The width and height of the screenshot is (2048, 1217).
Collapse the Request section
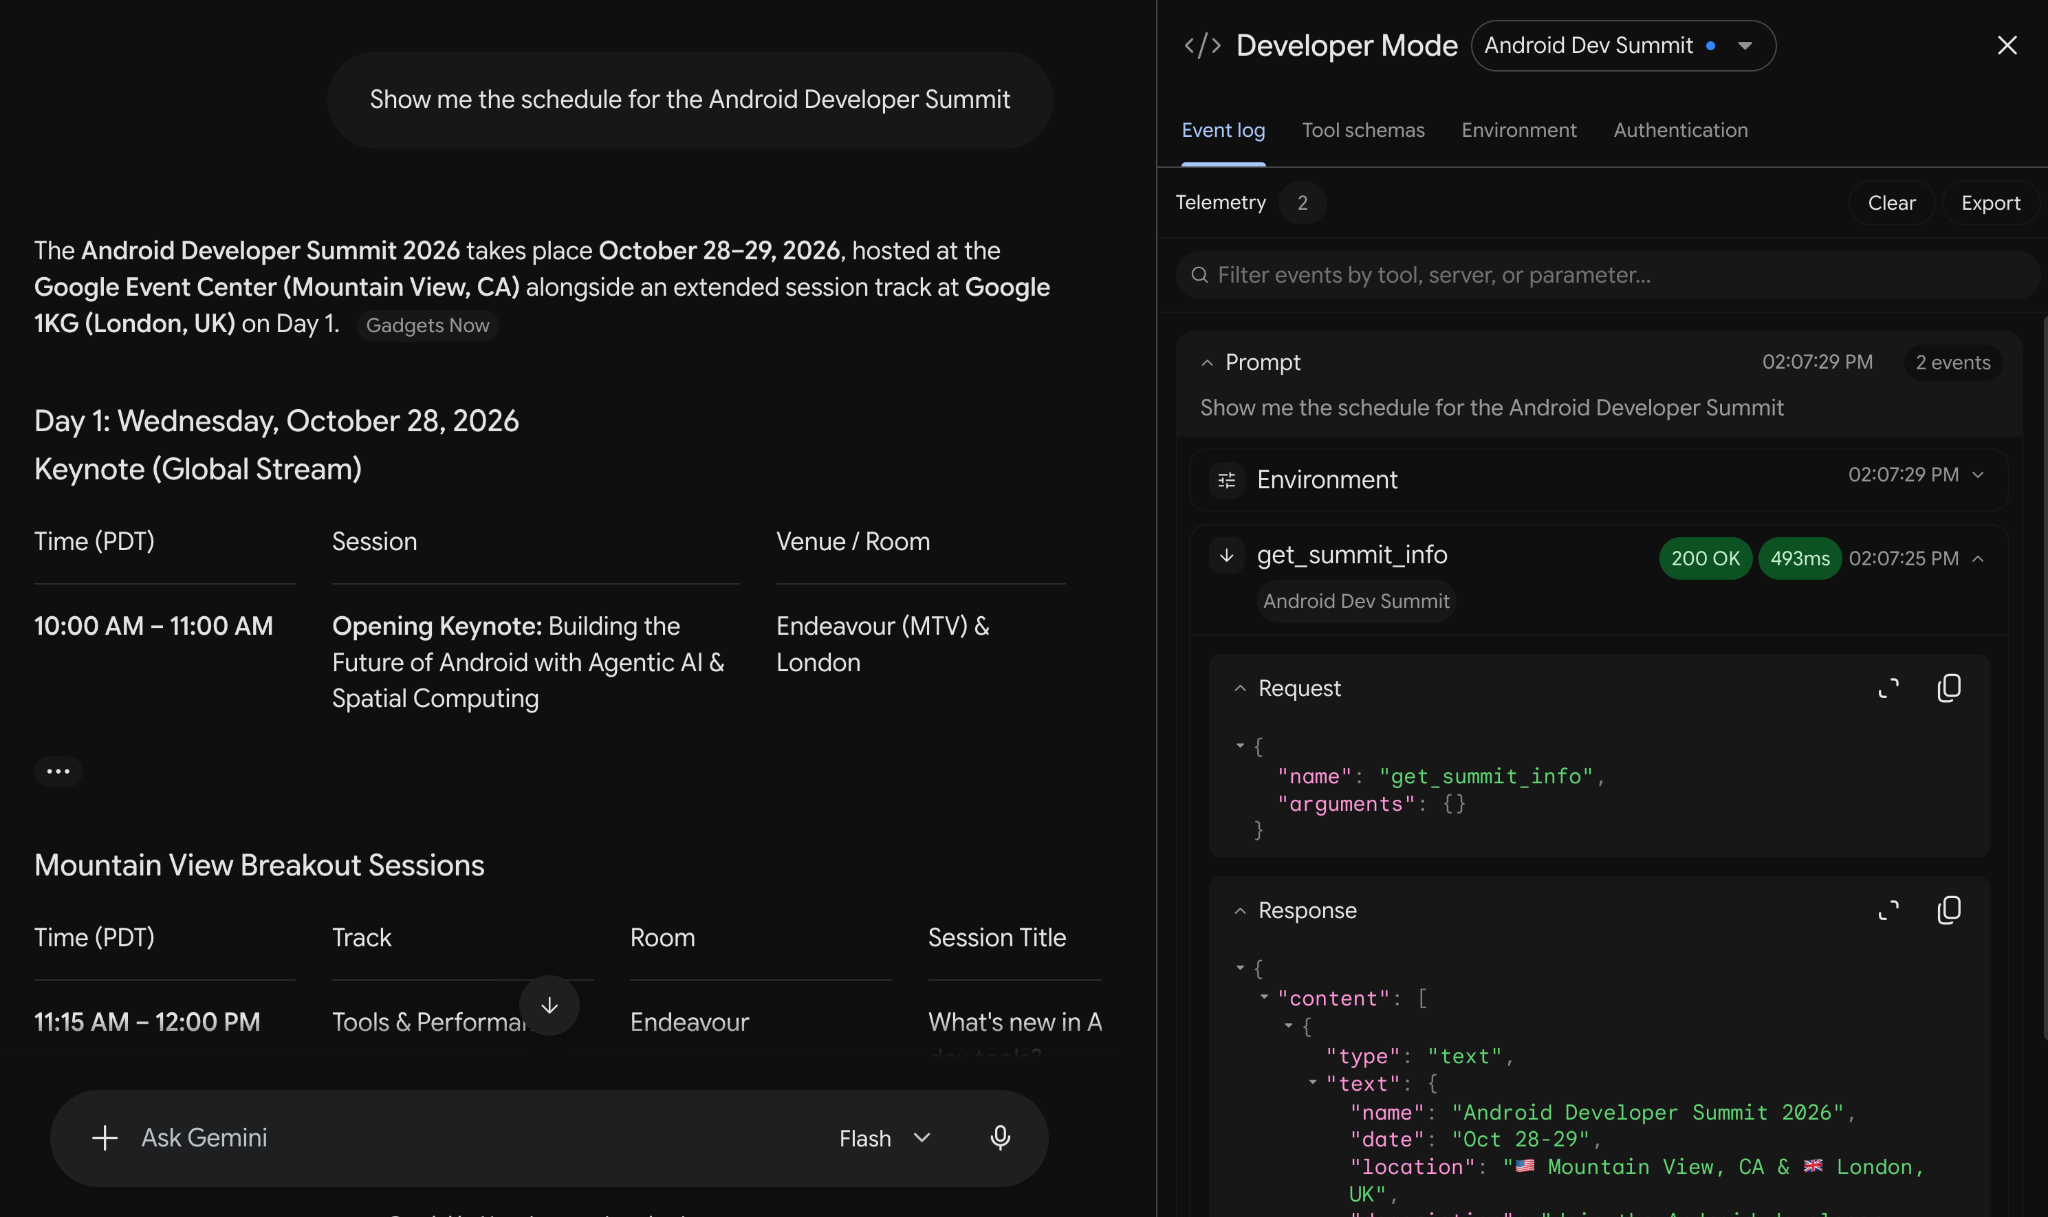(1240, 688)
